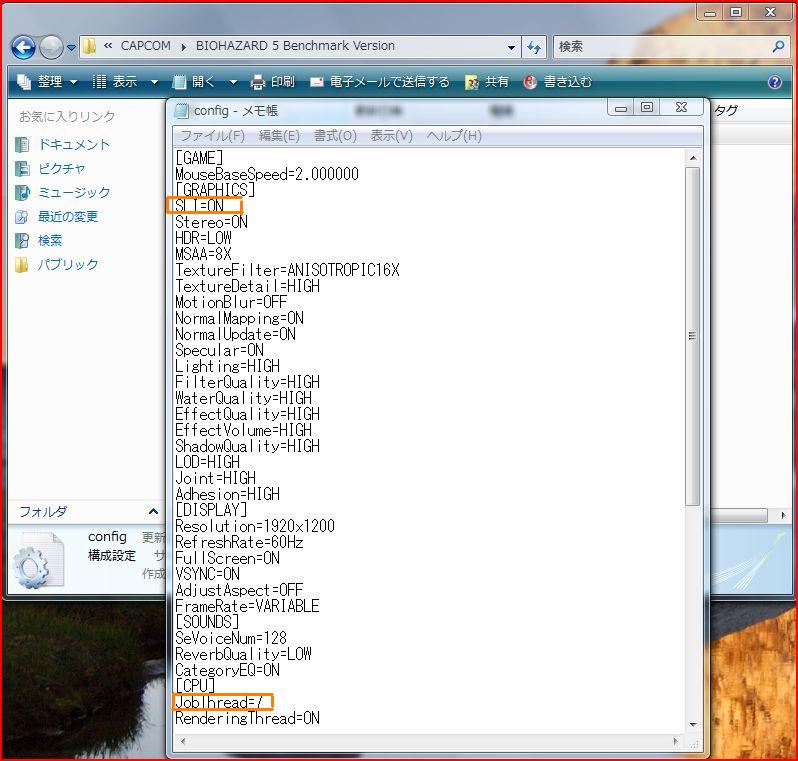Image resolution: width=798 pixels, height=761 pixels.
Task: Click the VSYNC=ON line
Action: [207, 574]
